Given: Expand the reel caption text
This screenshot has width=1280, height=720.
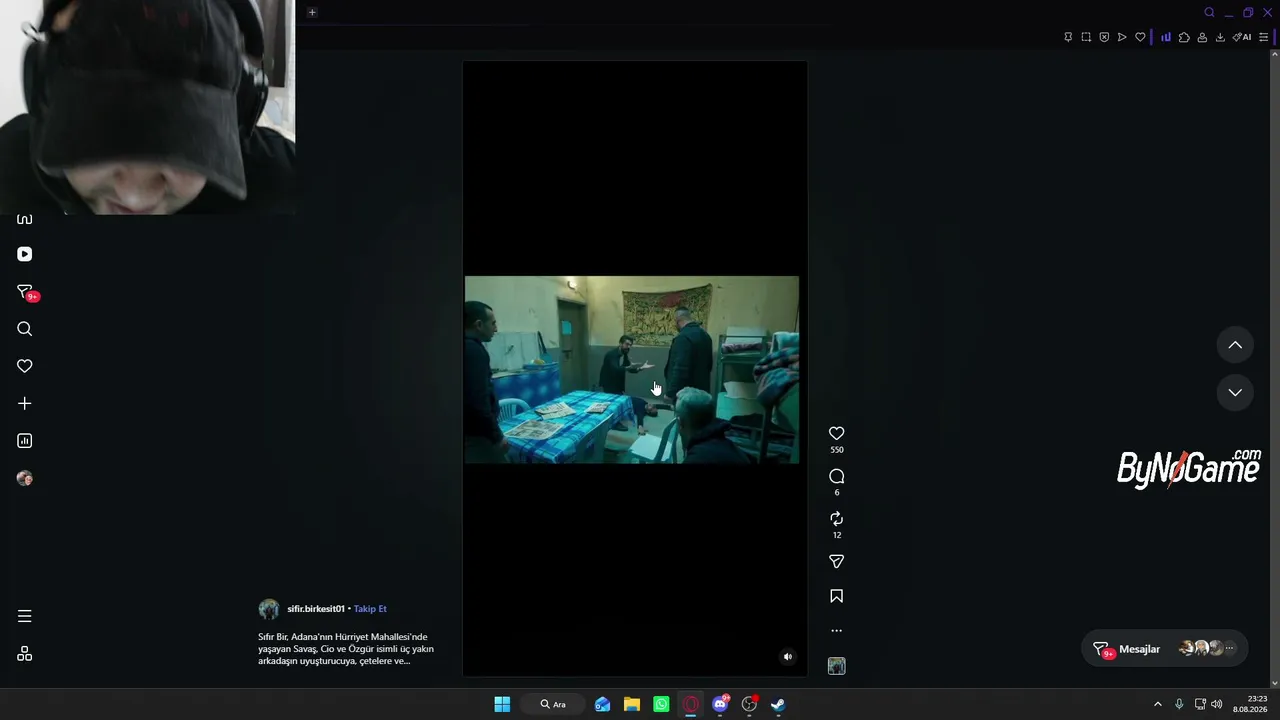Looking at the screenshot, I should click(x=346, y=648).
